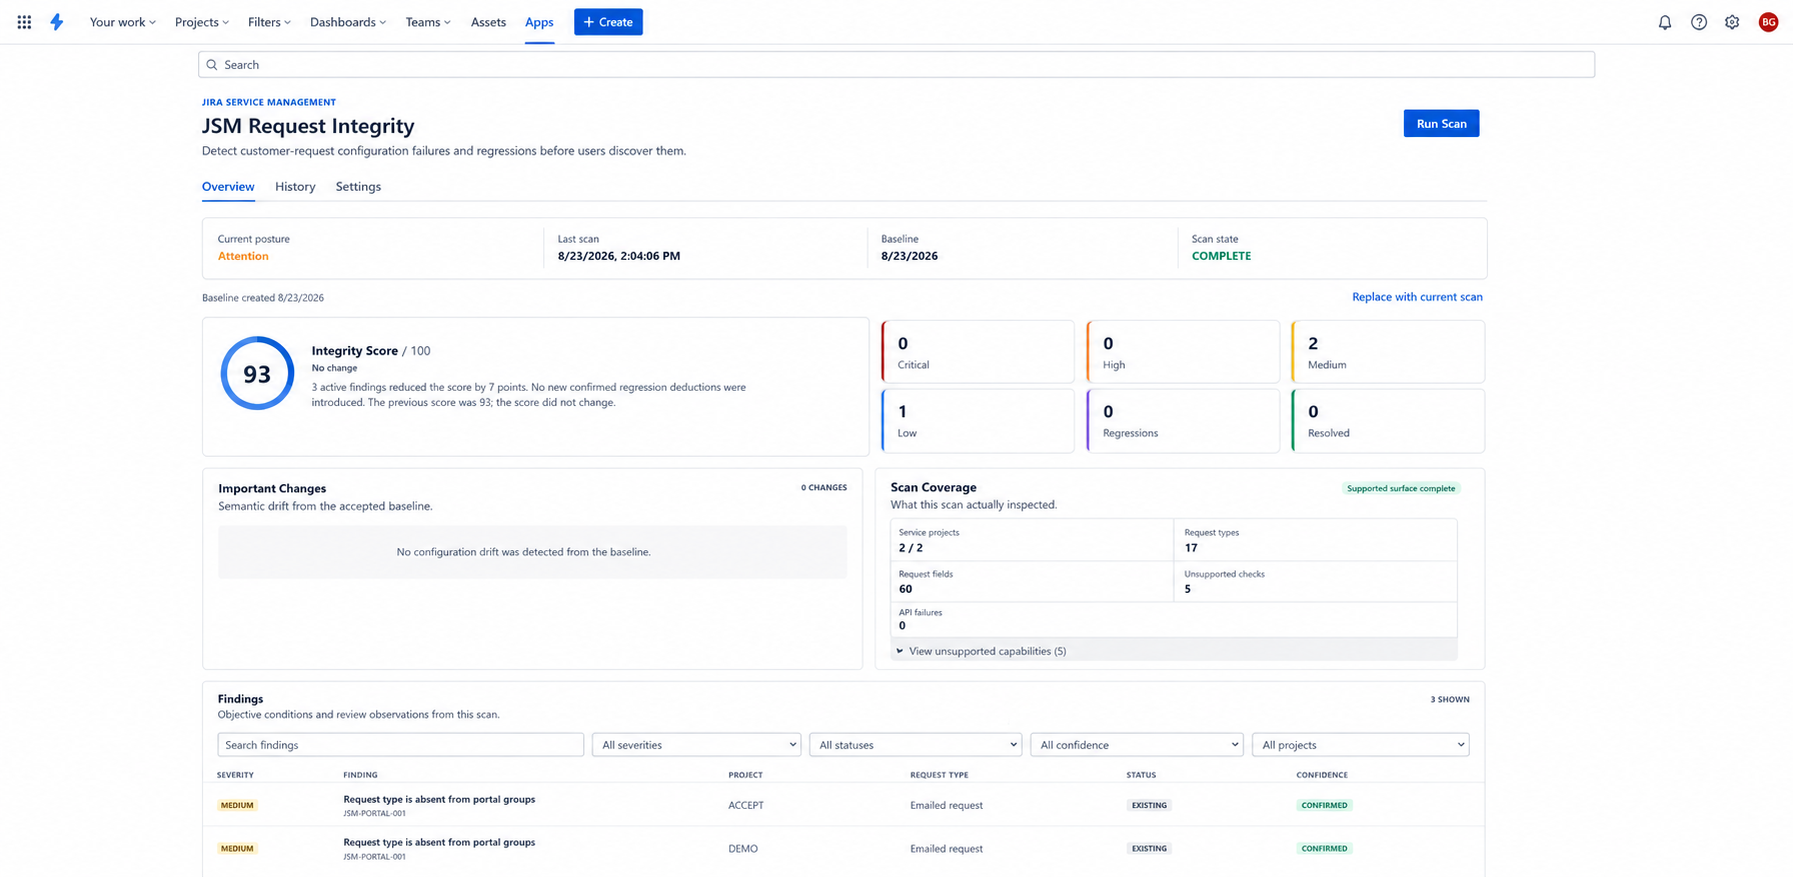Click the MEDIUM badge in ACCEPT row
Viewport: 1793px width, 877px height.
point(237,805)
